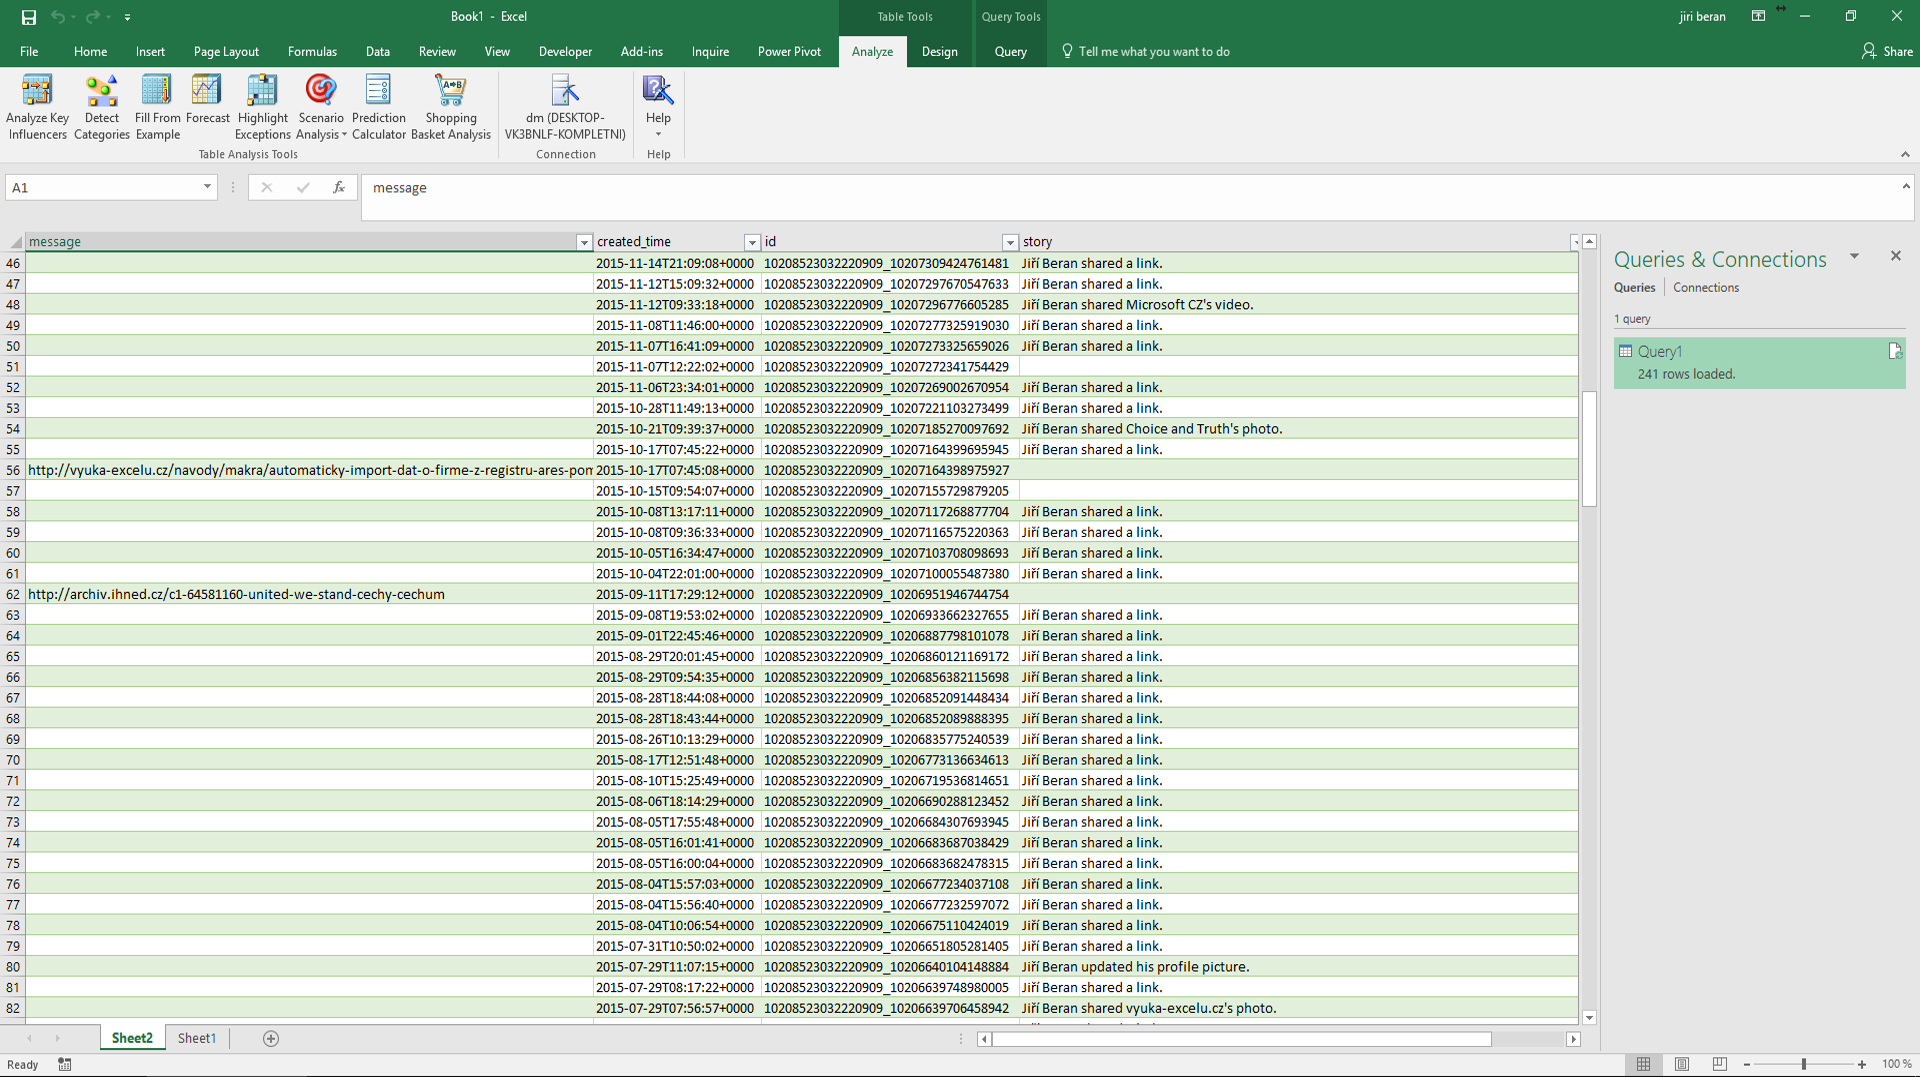Click 'Jiří Beran updated his profile picture.' cell
Image resolution: width=1920 pixels, height=1077 pixels.
1299,967
